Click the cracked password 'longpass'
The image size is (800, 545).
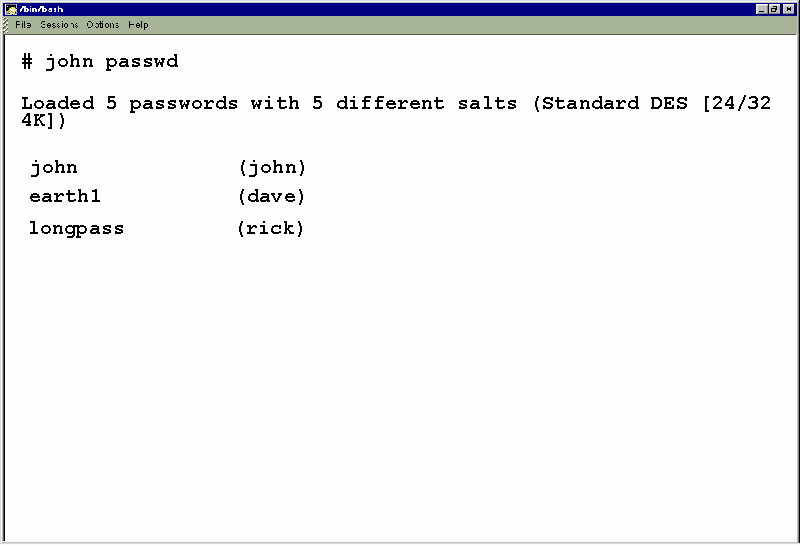76,228
